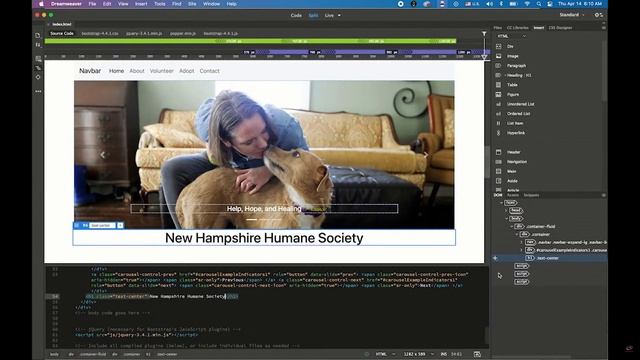Select the h1 .text-center DOM row
Screen dimensions: 640x360
(549, 258)
